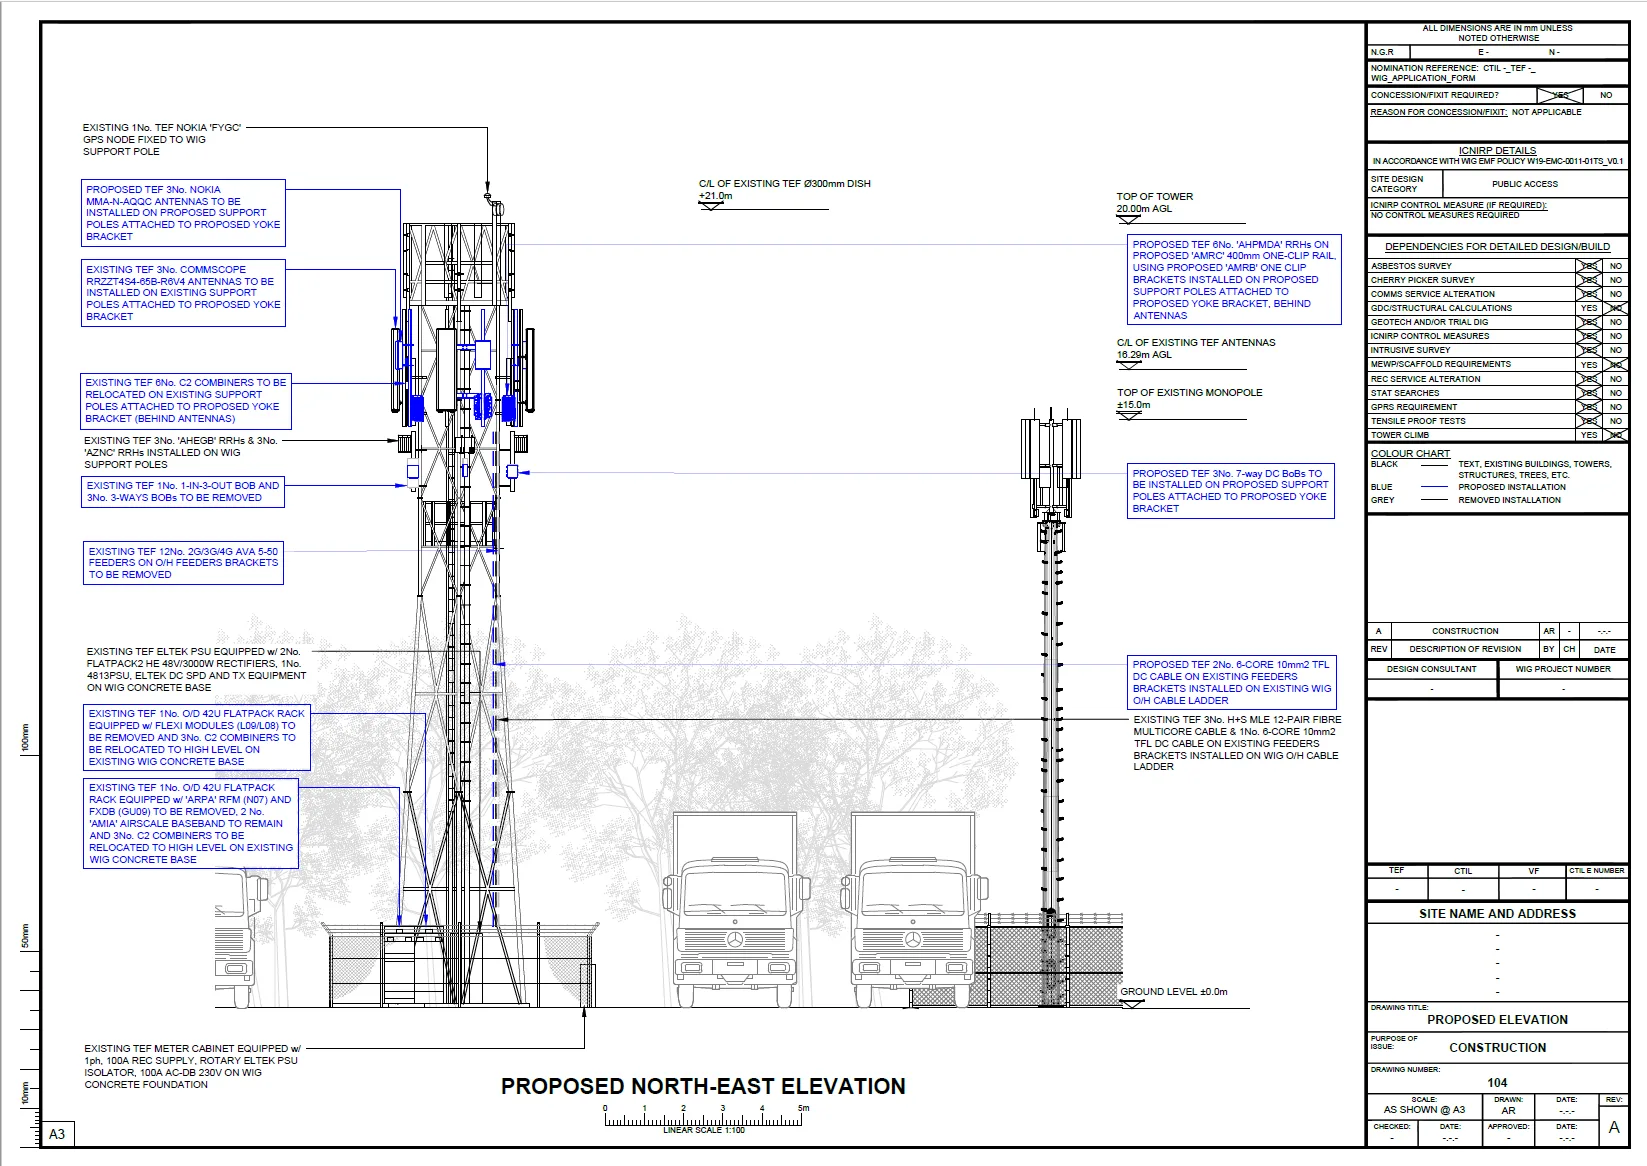The height and width of the screenshot is (1166, 1647).
Task: Select the 'AHEGB' and 'AZNC' RRHs note
Action: 181,452
